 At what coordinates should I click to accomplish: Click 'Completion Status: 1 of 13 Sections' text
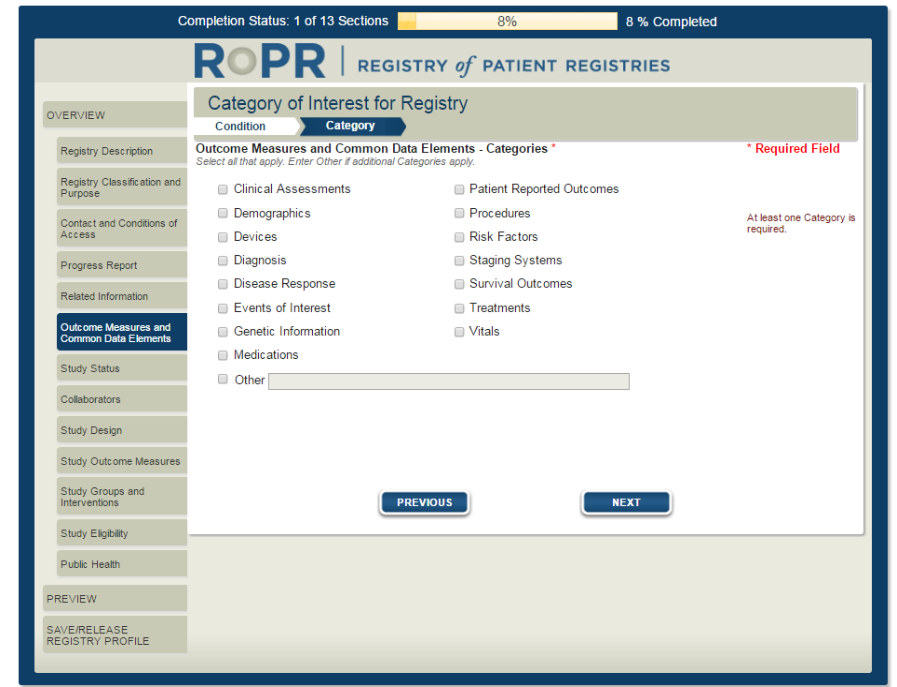283,21
